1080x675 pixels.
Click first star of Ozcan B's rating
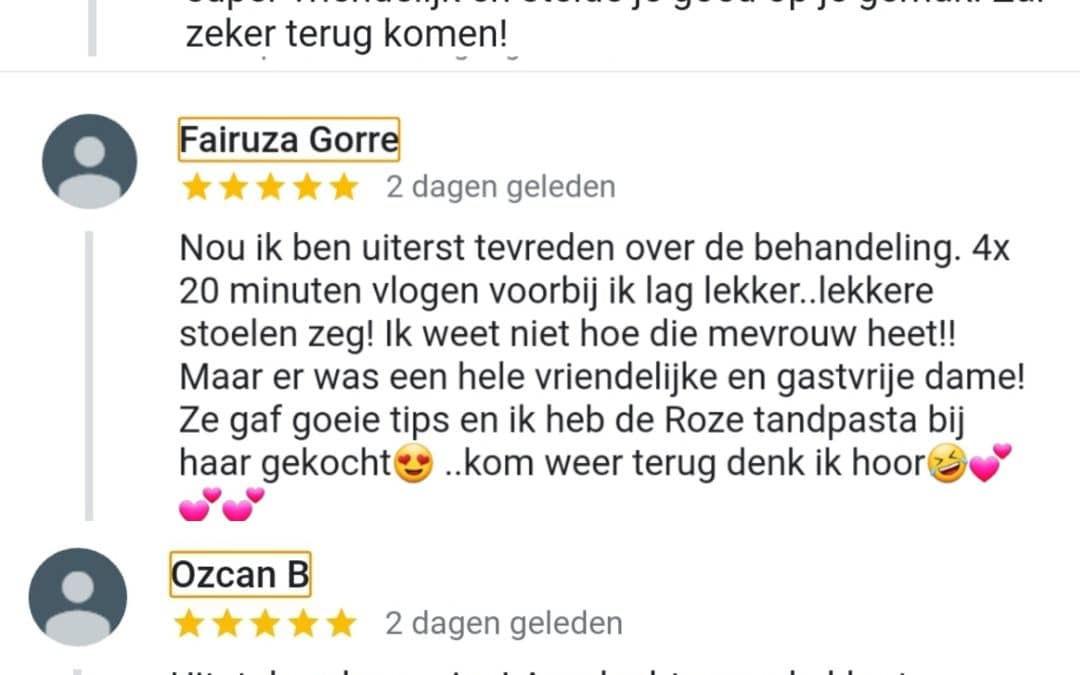(189, 623)
